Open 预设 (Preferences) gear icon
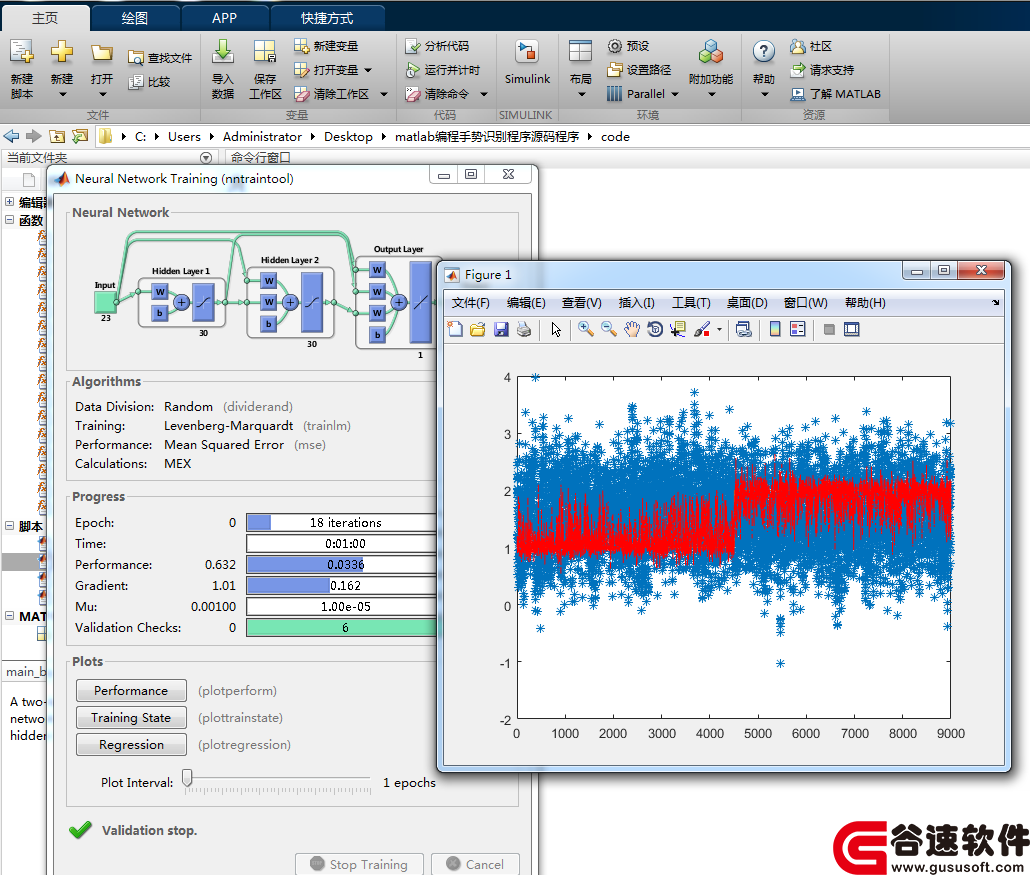Screen dimensions: 1030x875 (614, 46)
